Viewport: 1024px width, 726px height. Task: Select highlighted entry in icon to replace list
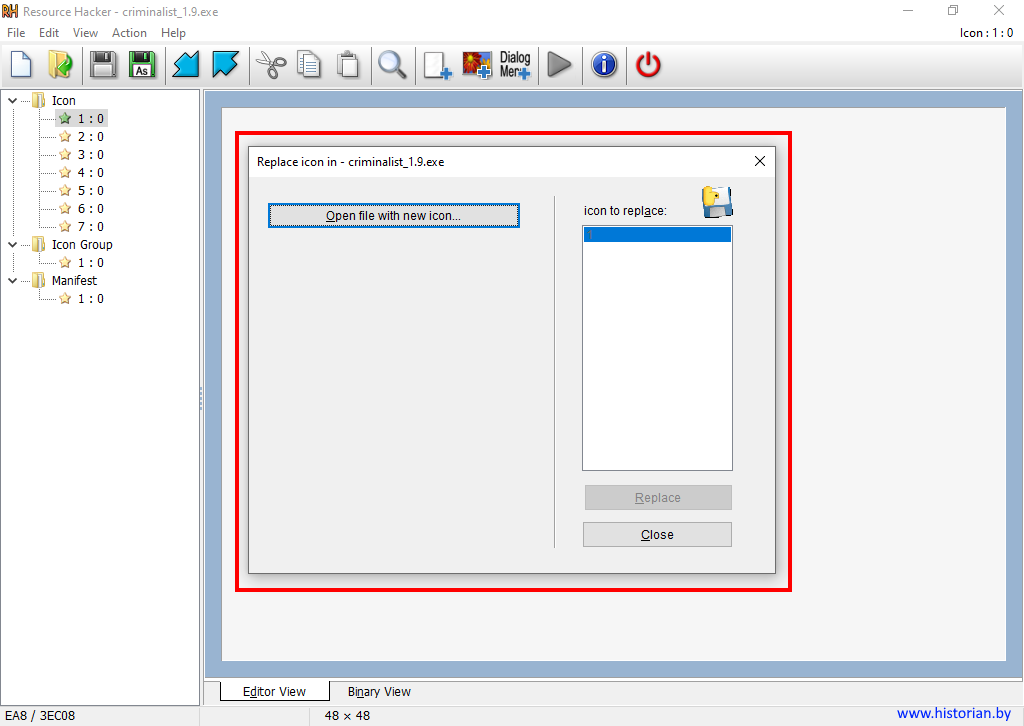657,235
